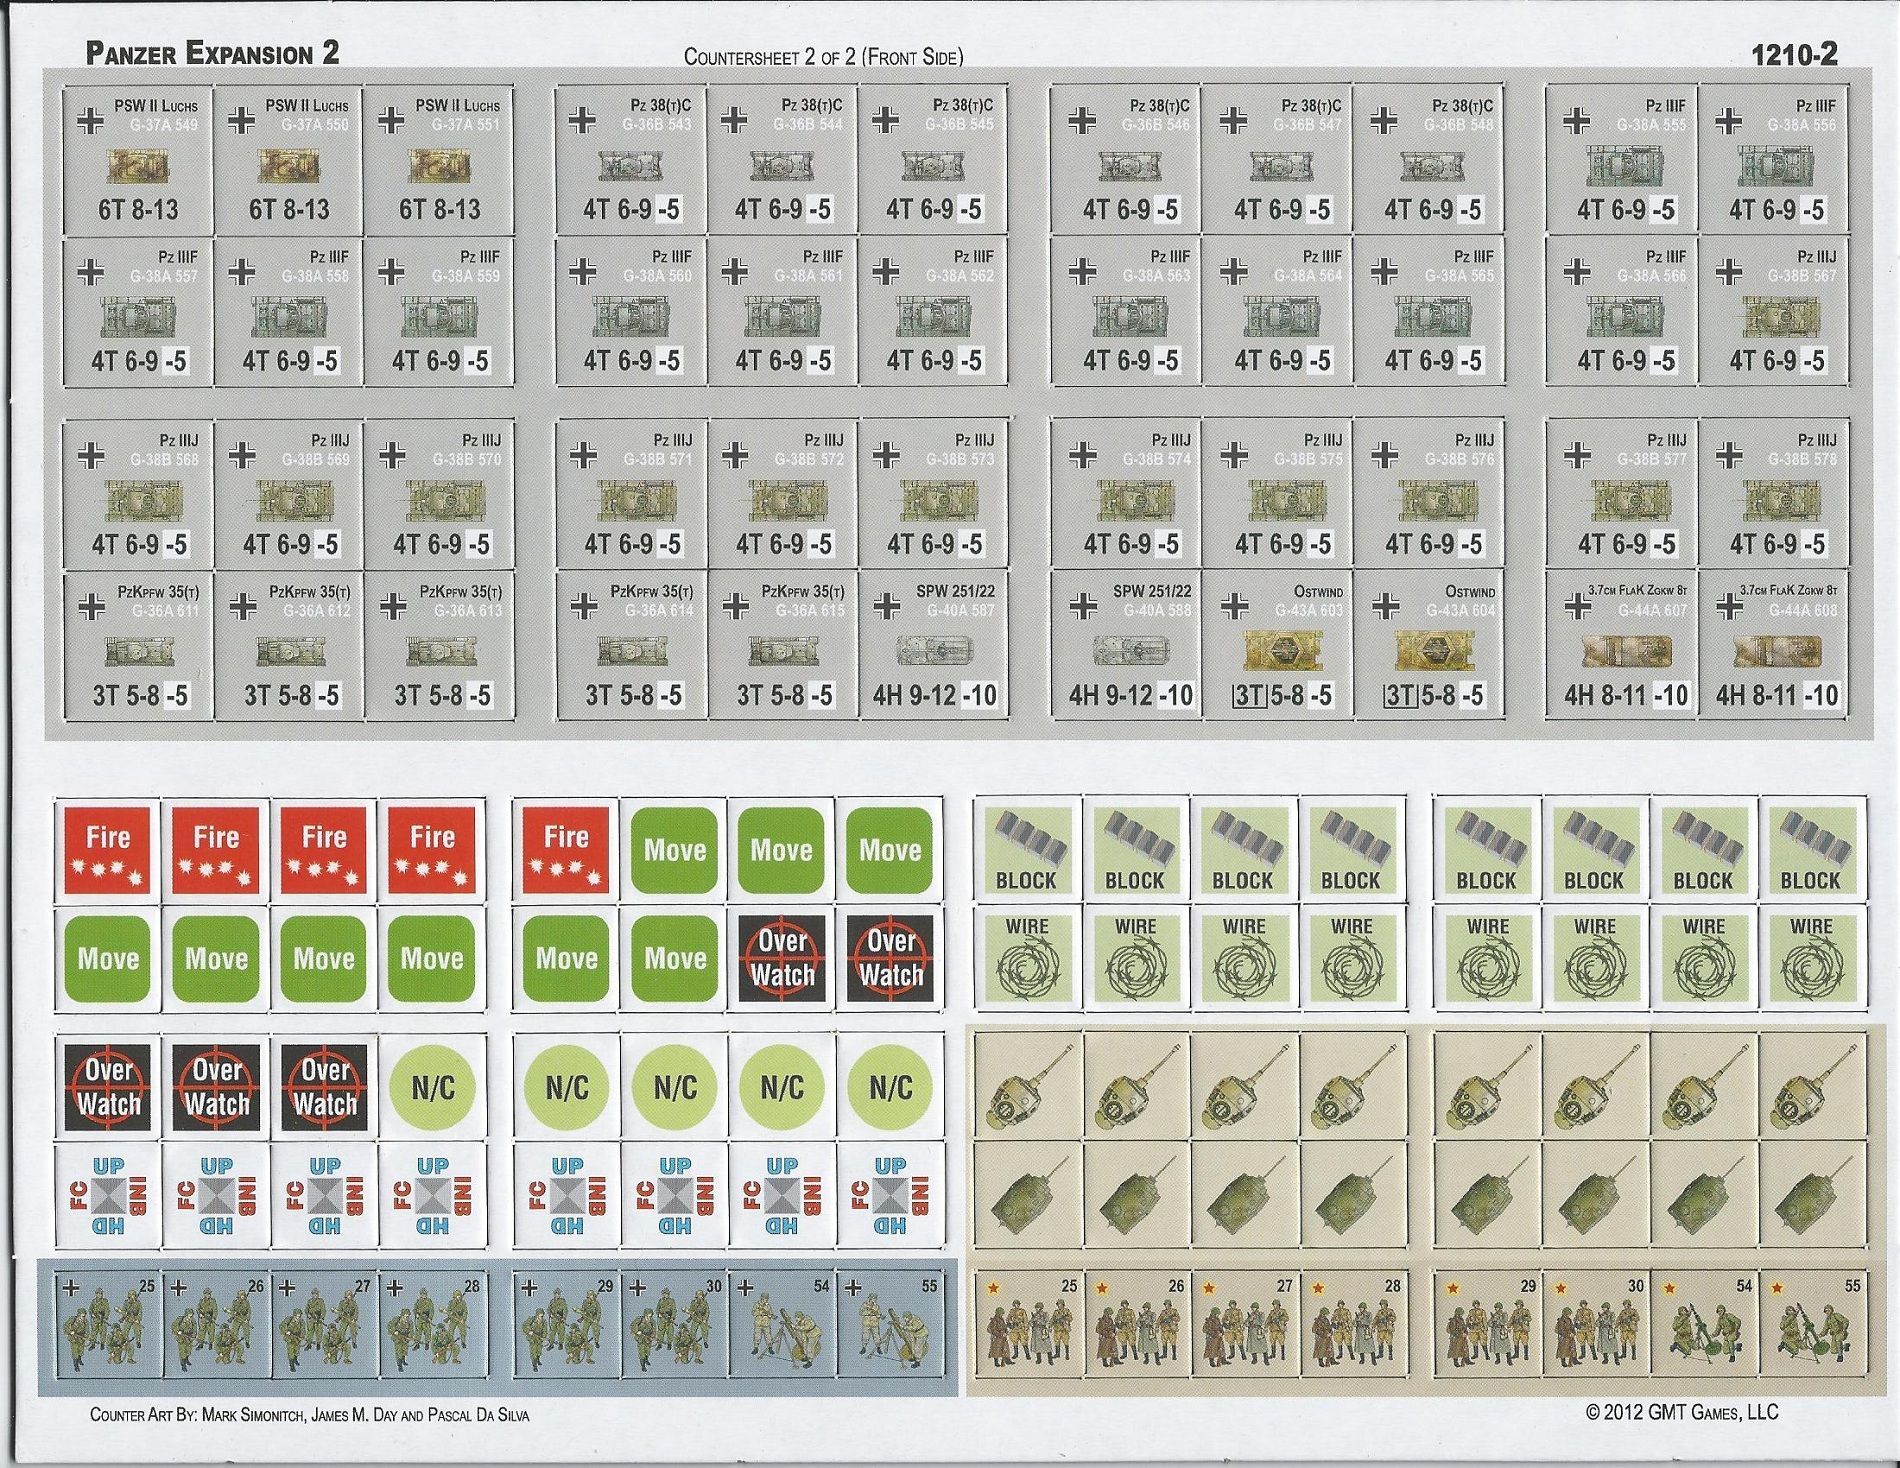
Task: Click the PSW II Luchs G-37A 549 counter
Action: point(138,160)
